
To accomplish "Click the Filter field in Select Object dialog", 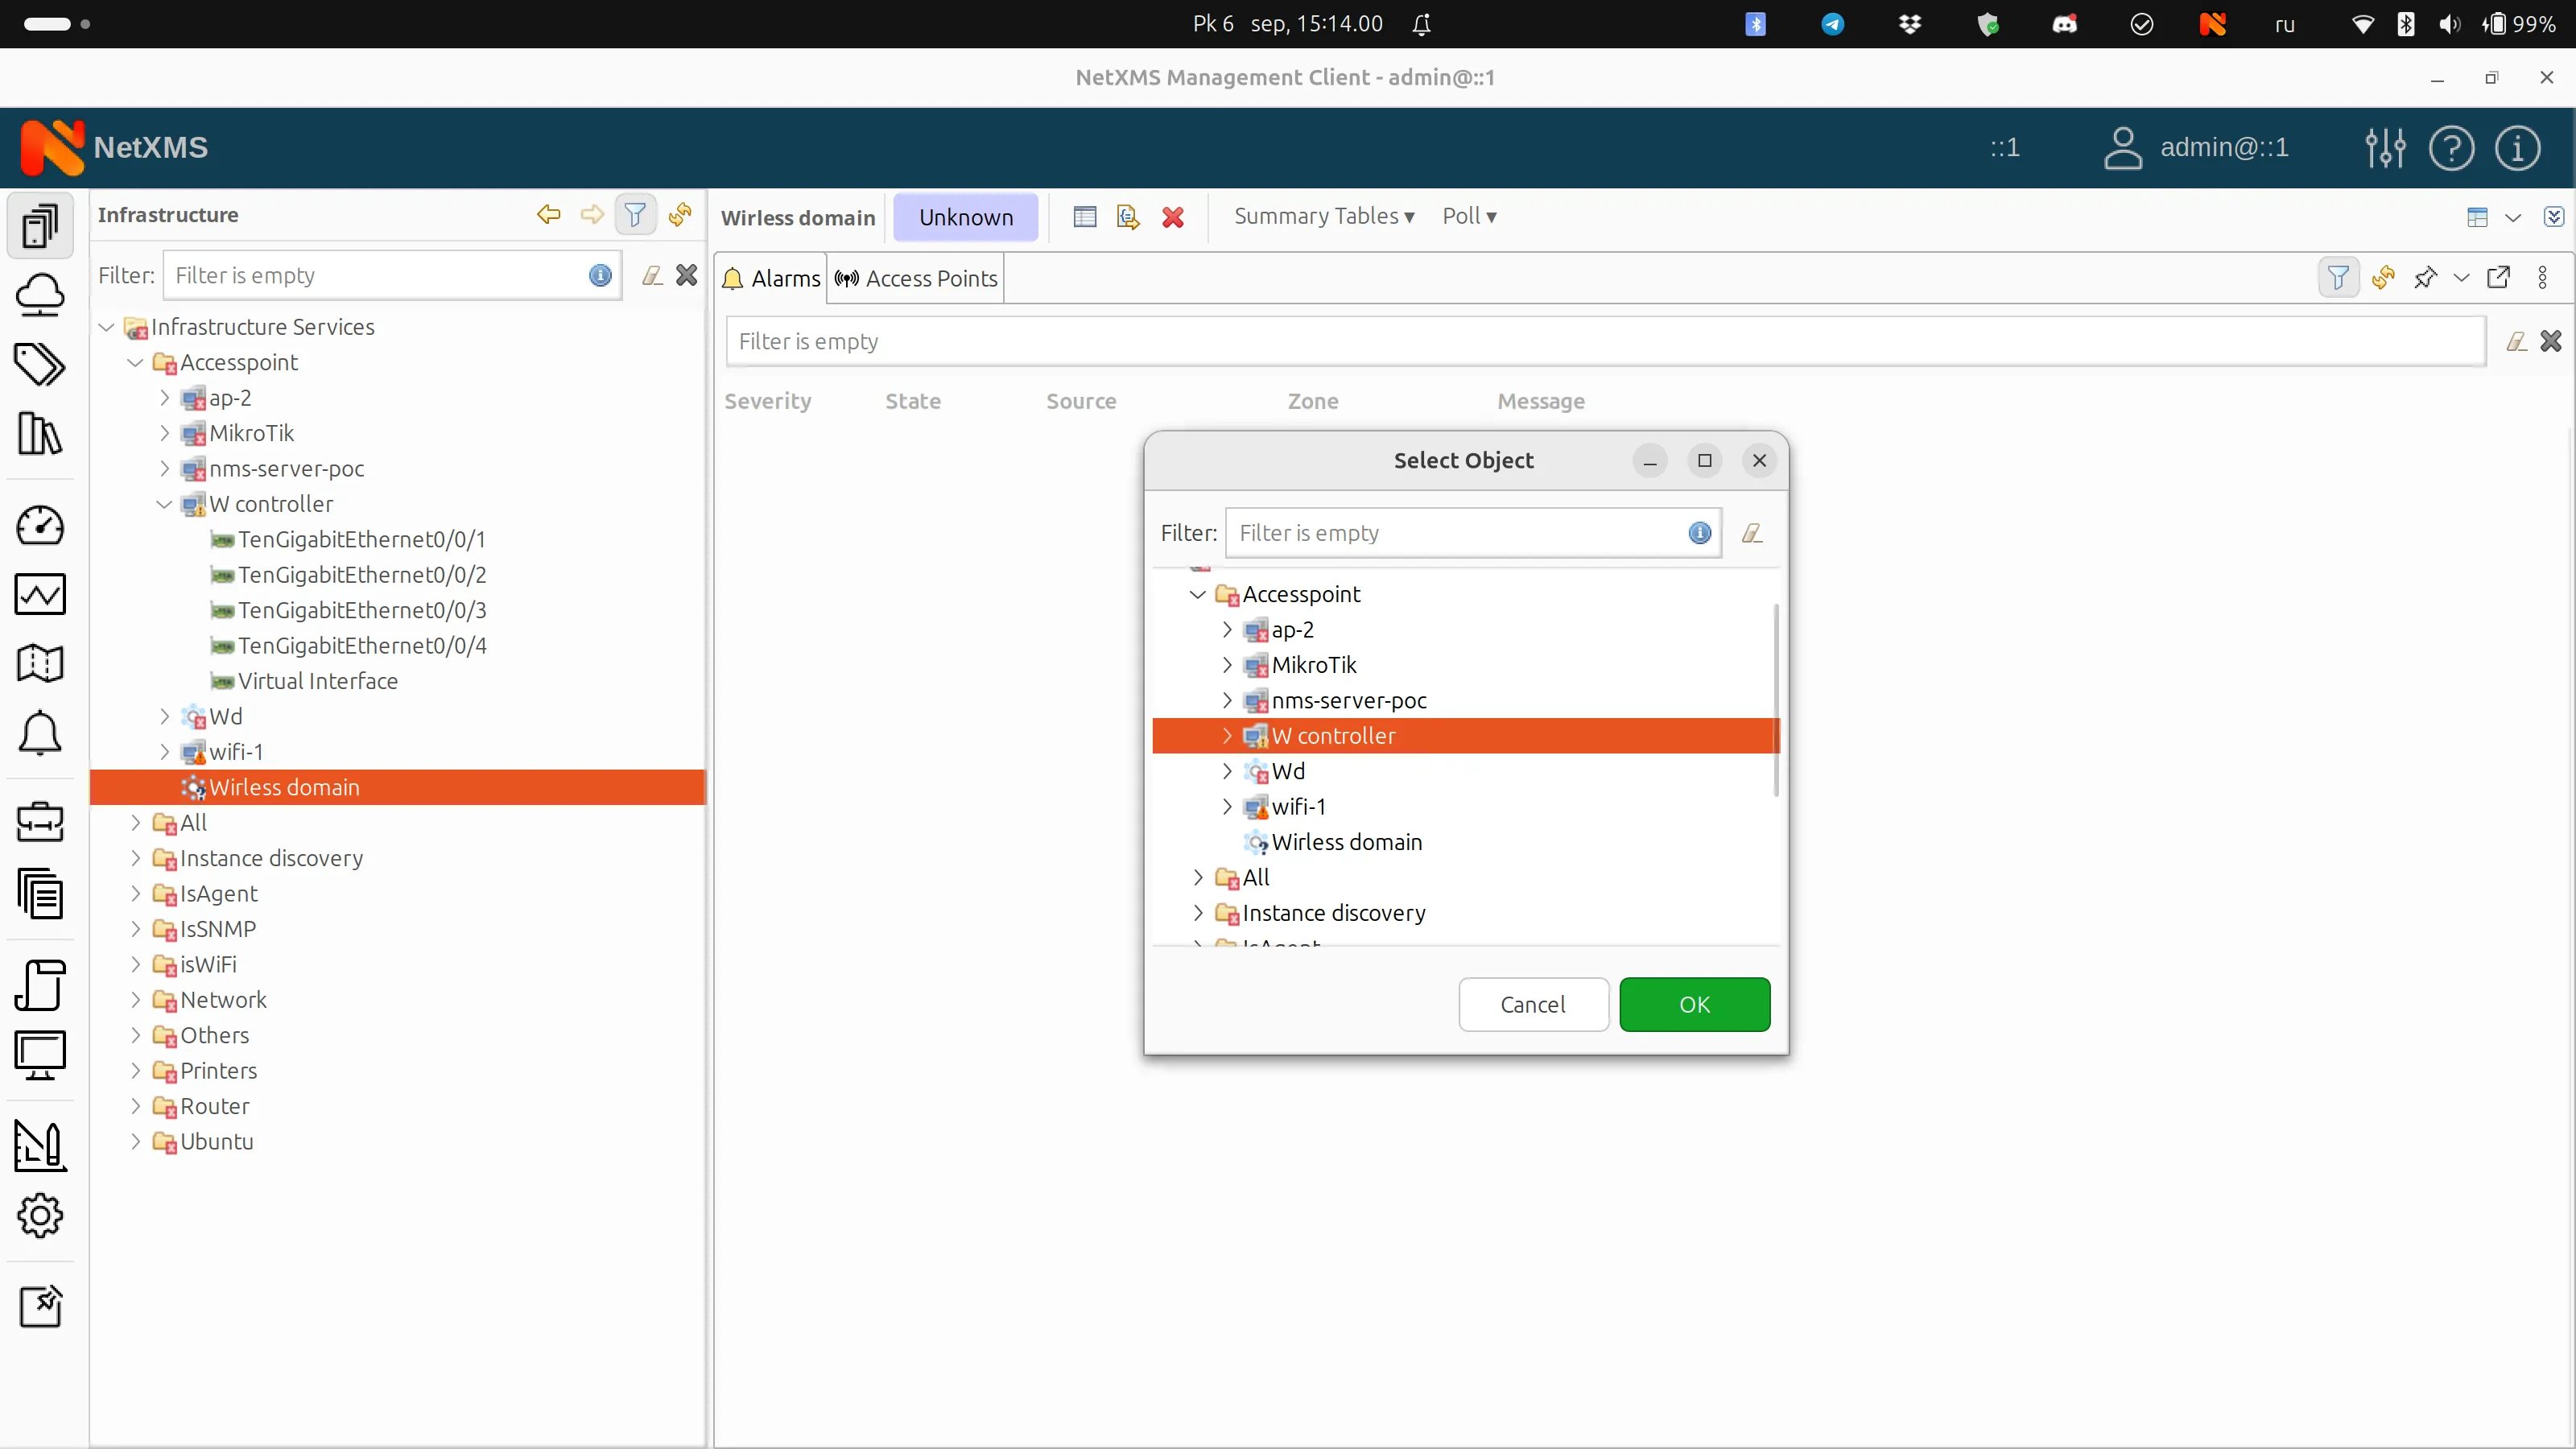I will pos(1450,532).
